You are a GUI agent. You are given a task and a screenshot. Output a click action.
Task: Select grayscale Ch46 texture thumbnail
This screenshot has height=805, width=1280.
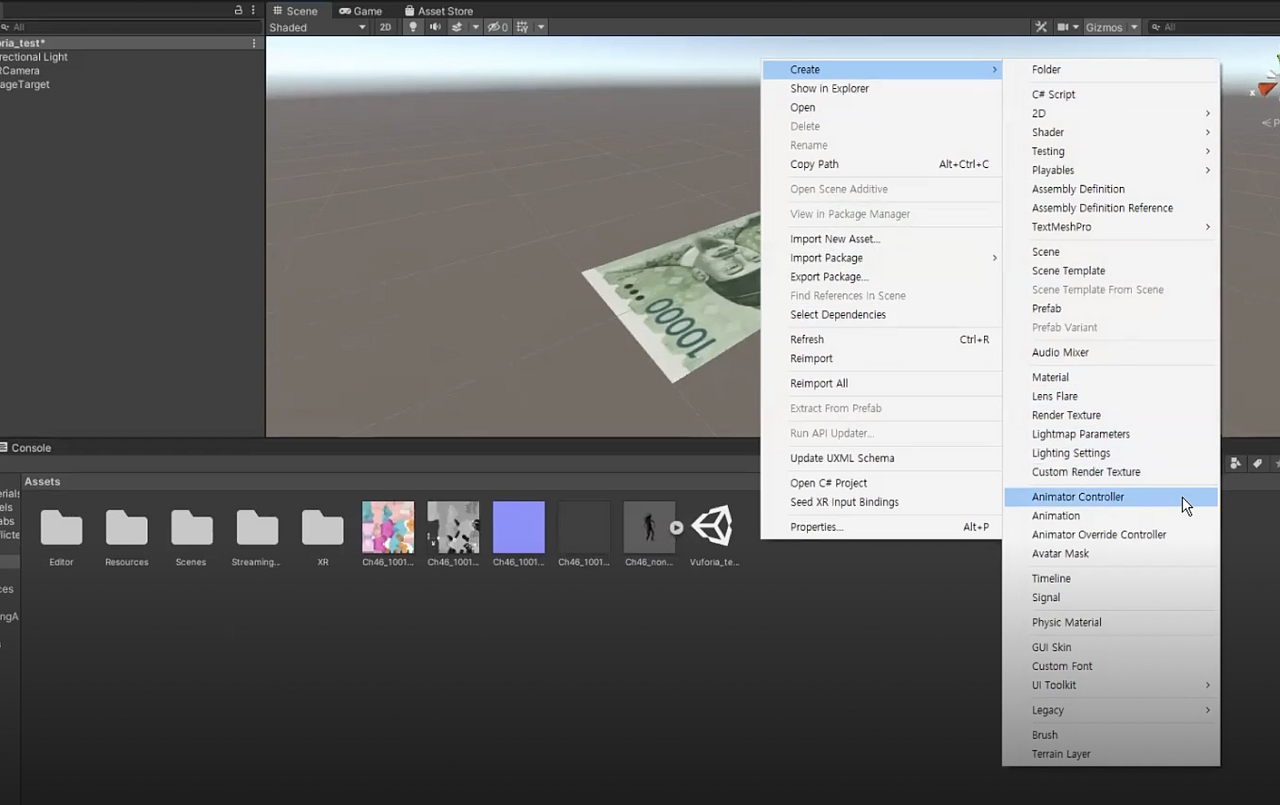click(x=453, y=527)
